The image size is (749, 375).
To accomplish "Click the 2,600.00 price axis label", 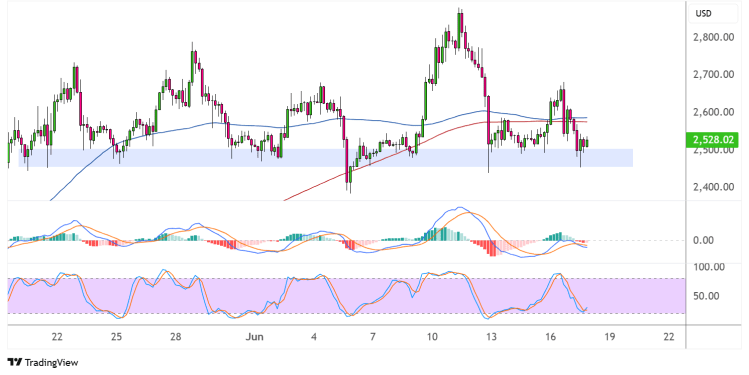I will (x=713, y=112).
